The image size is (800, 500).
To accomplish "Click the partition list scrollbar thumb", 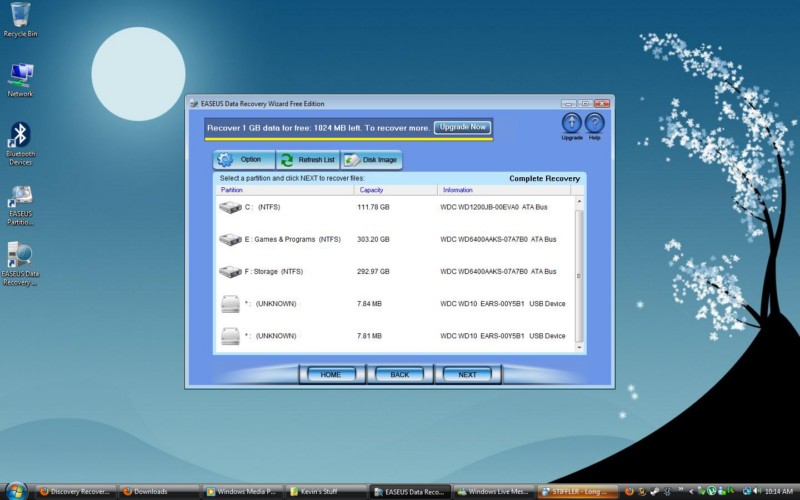I will point(579,276).
